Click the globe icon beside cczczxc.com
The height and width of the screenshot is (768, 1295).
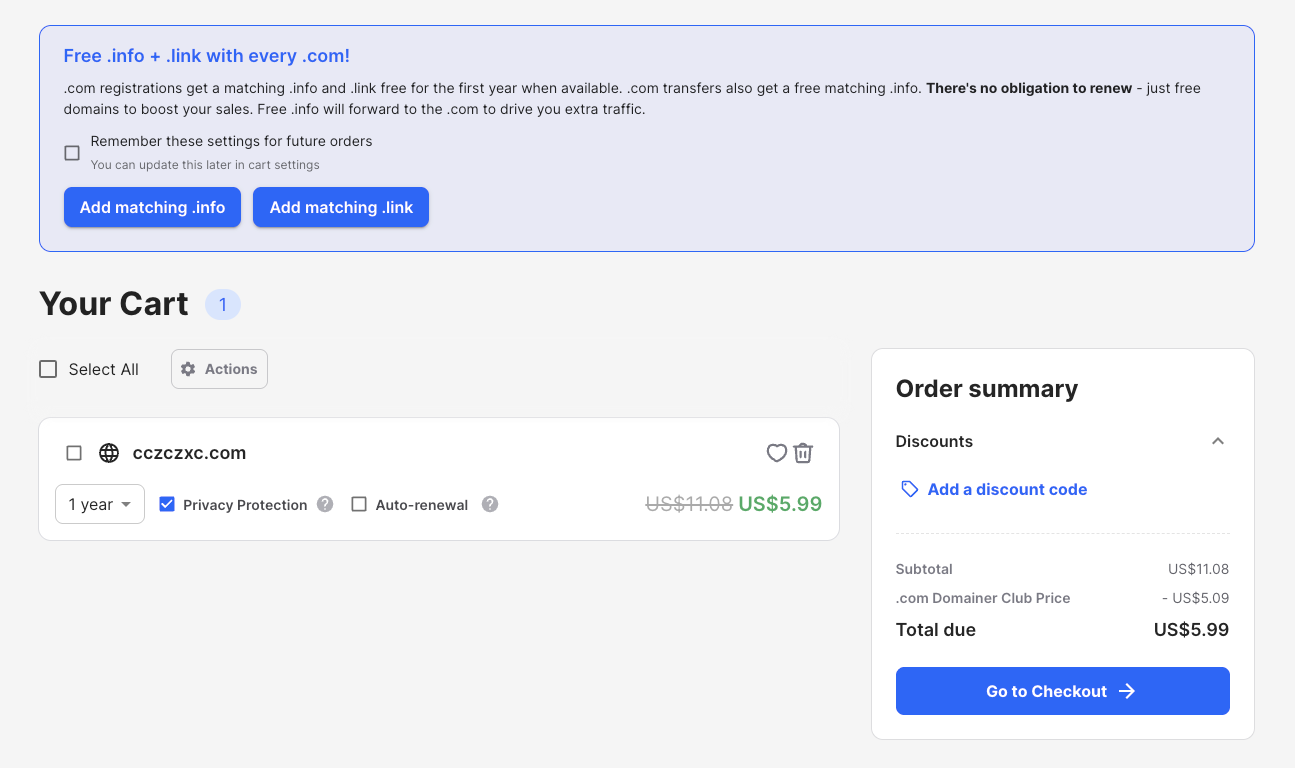tap(109, 453)
